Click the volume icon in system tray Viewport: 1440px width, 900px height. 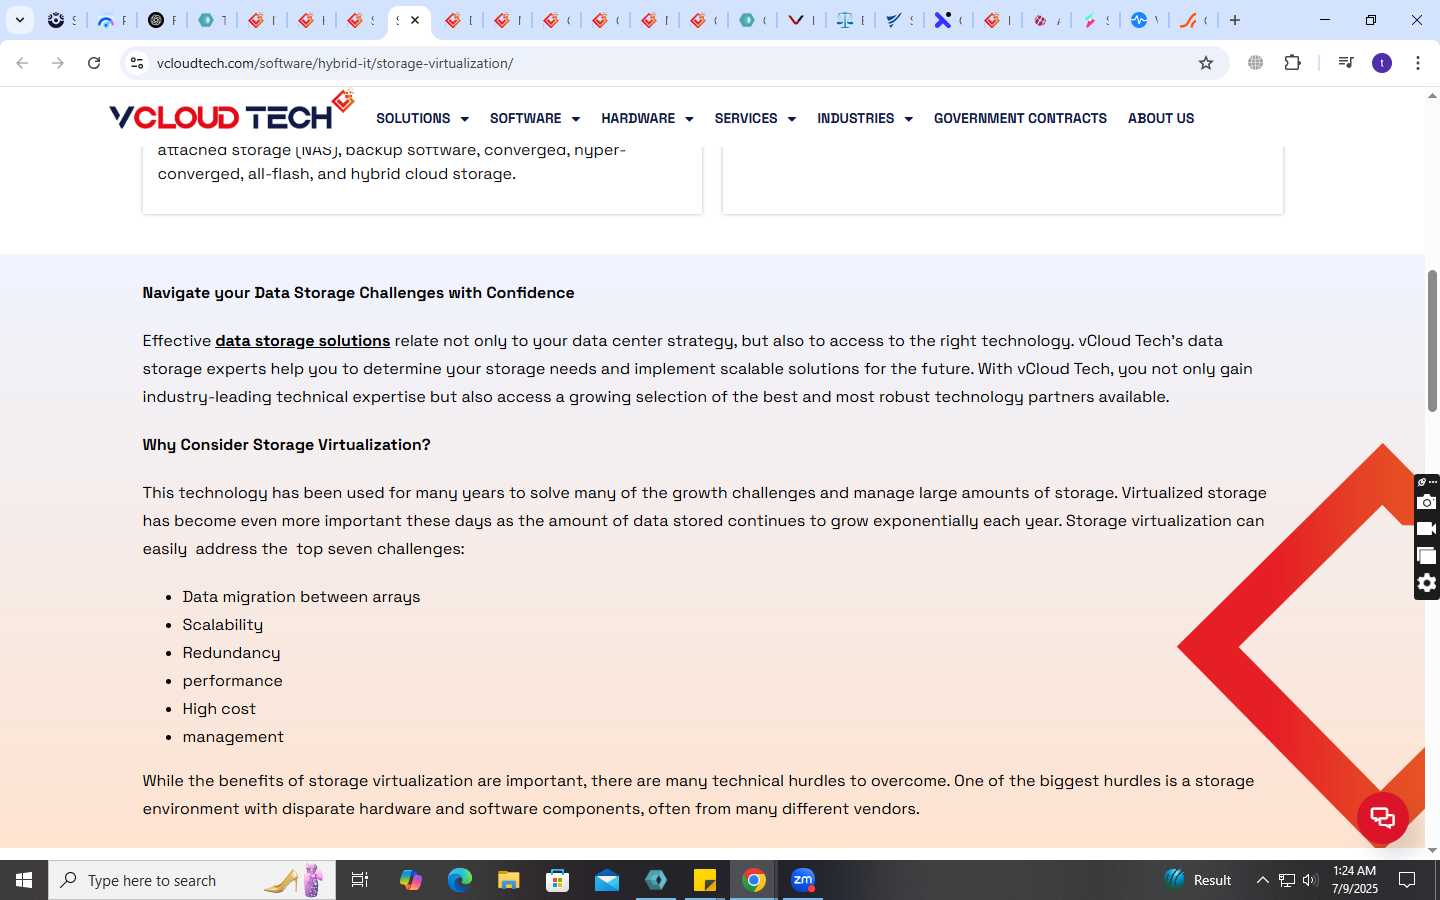(1310, 880)
